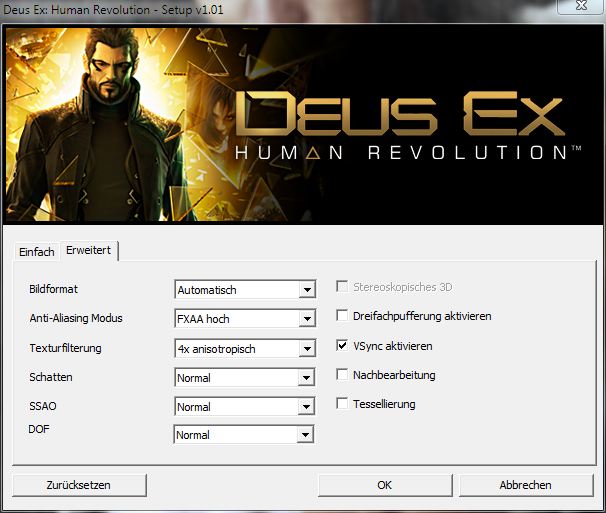Untick the VSync aktivieren checkbox
The height and width of the screenshot is (513, 606).
(x=342, y=345)
